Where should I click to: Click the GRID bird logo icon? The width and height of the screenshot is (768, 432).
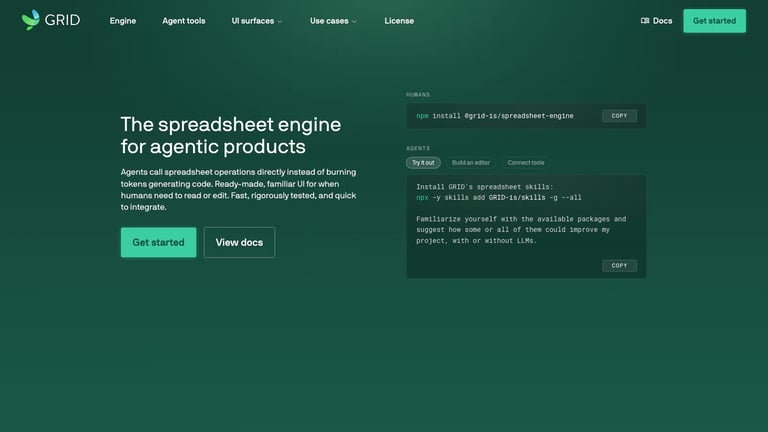30,20
